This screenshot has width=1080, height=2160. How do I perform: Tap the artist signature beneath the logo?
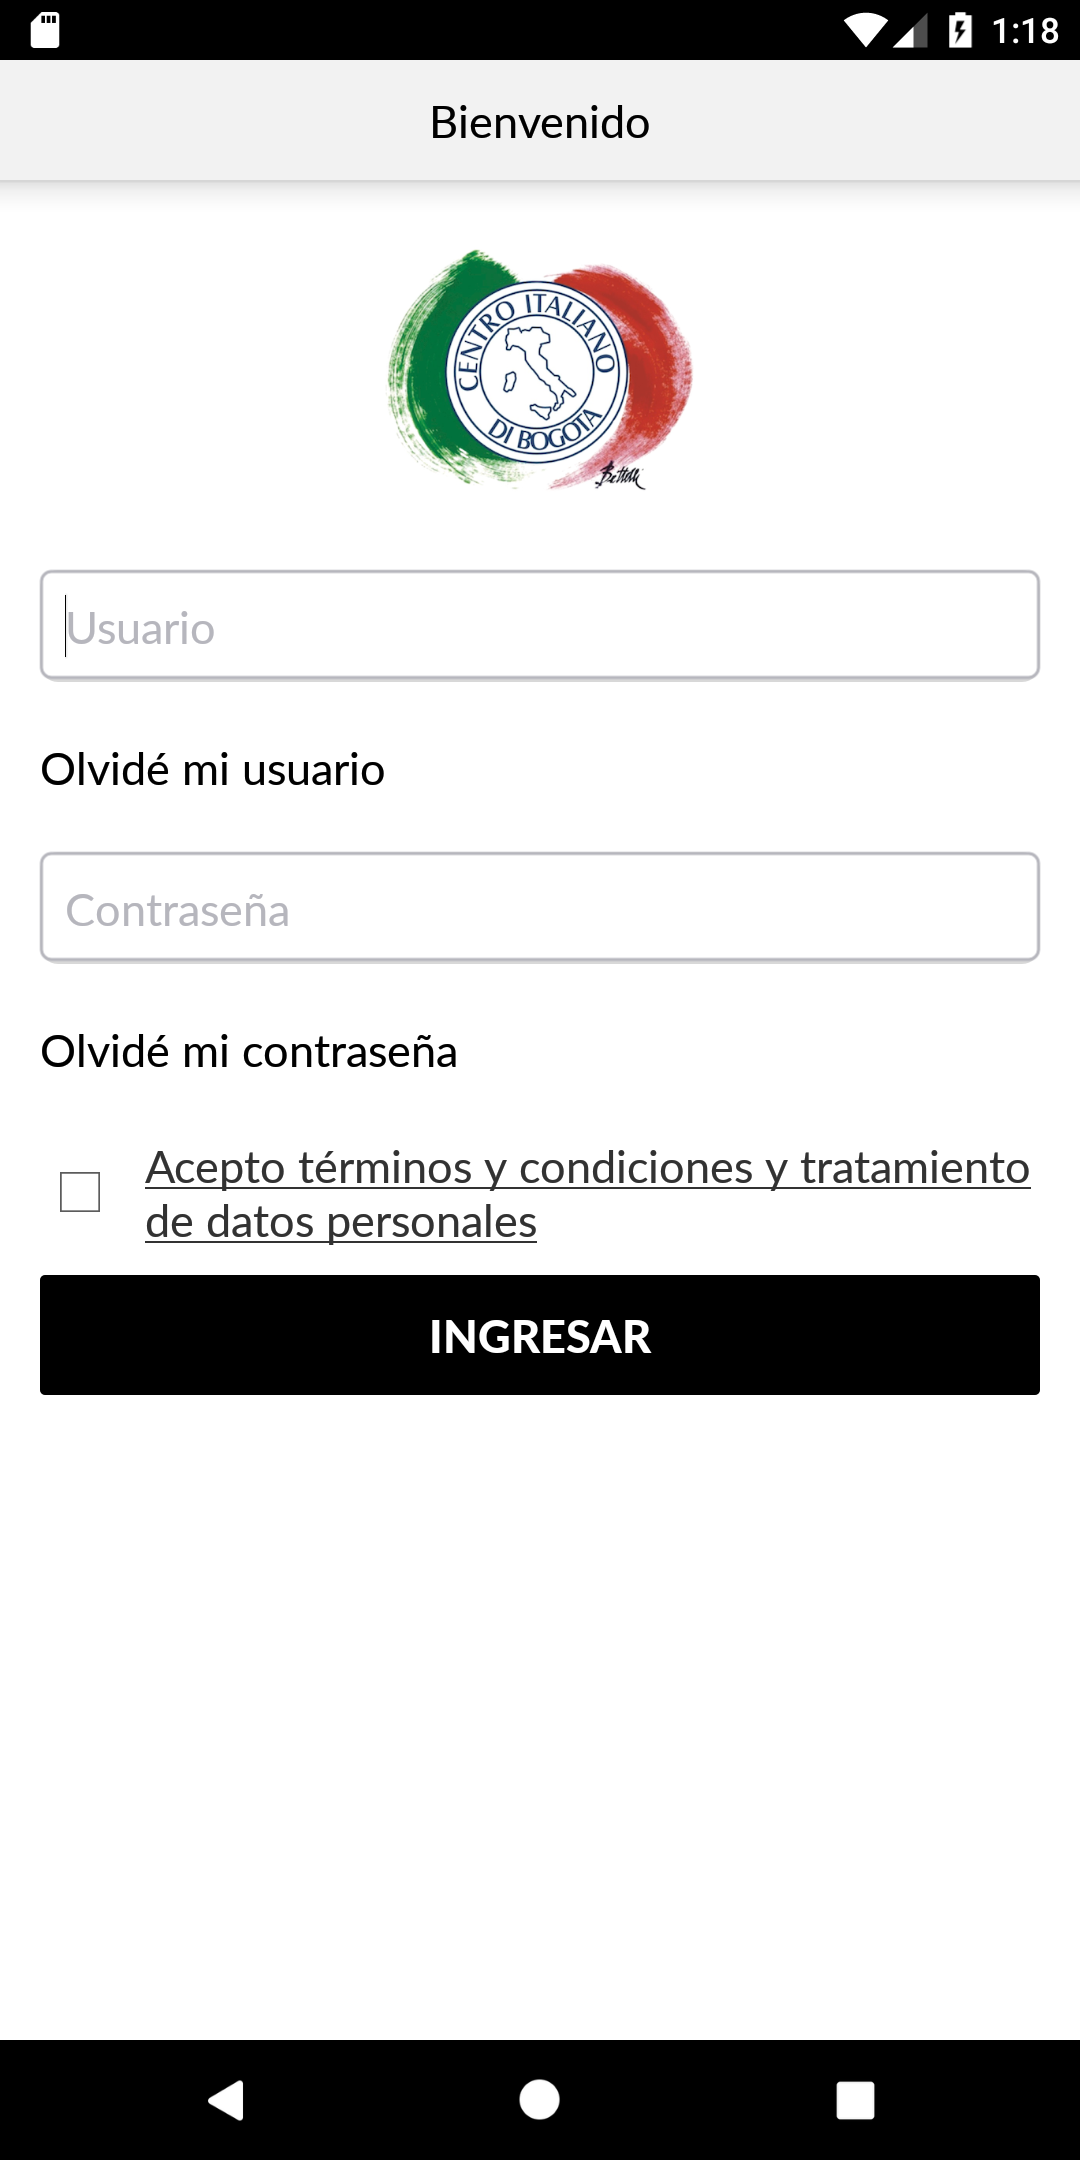[x=620, y=476]
